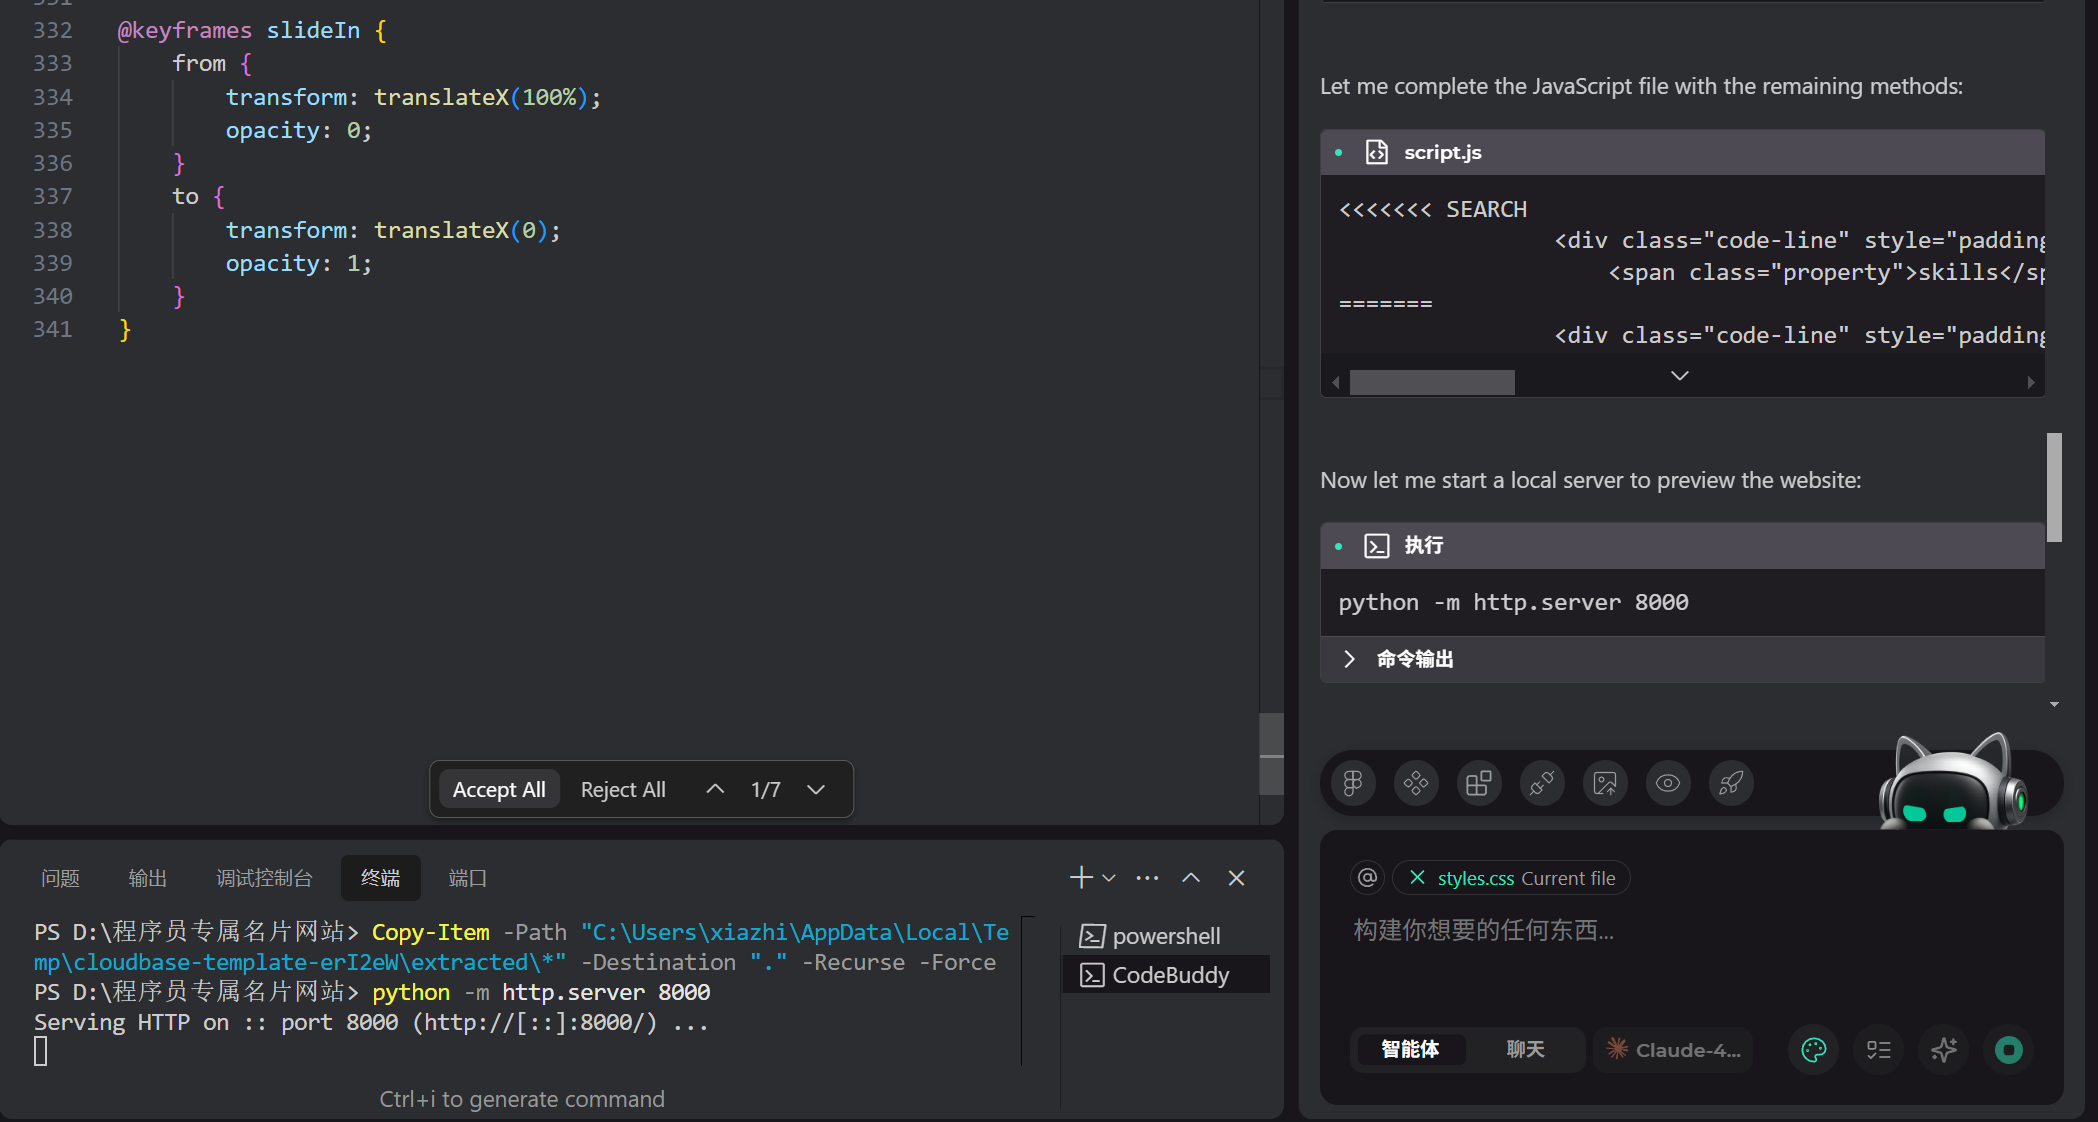Viewport: 2098px width, 1122px height.
Task: Toggle the eye preview icon
Action: [1668, 783]
